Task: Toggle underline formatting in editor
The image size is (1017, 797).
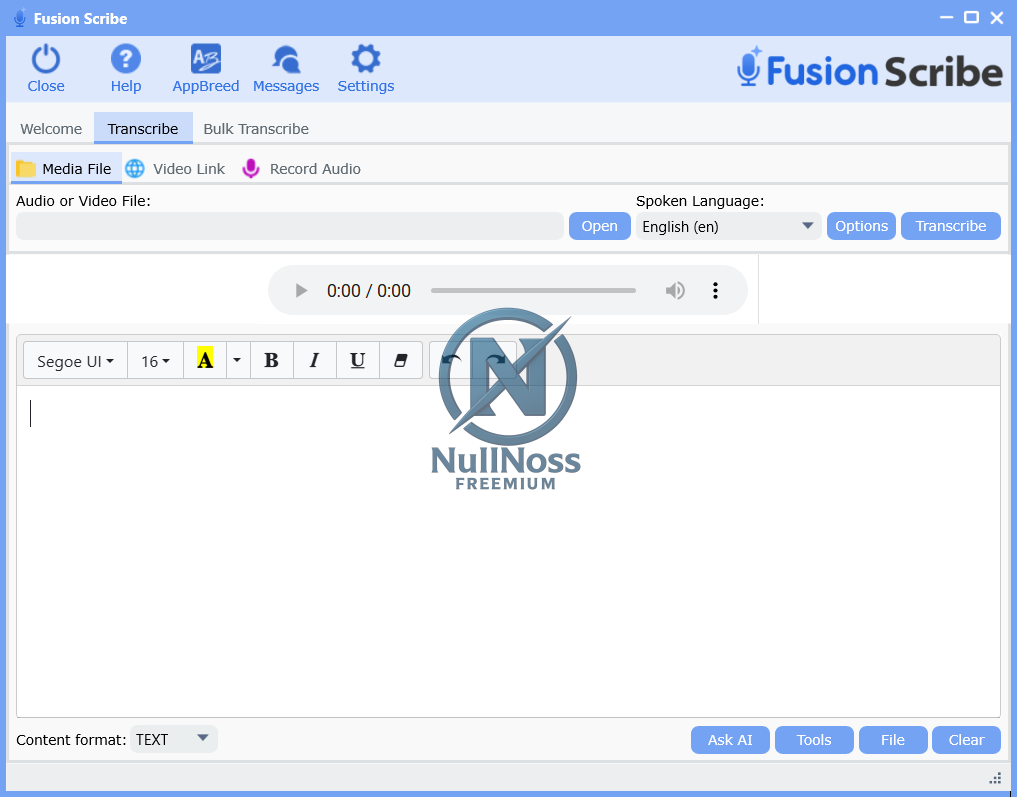Action: pos(357,361)
